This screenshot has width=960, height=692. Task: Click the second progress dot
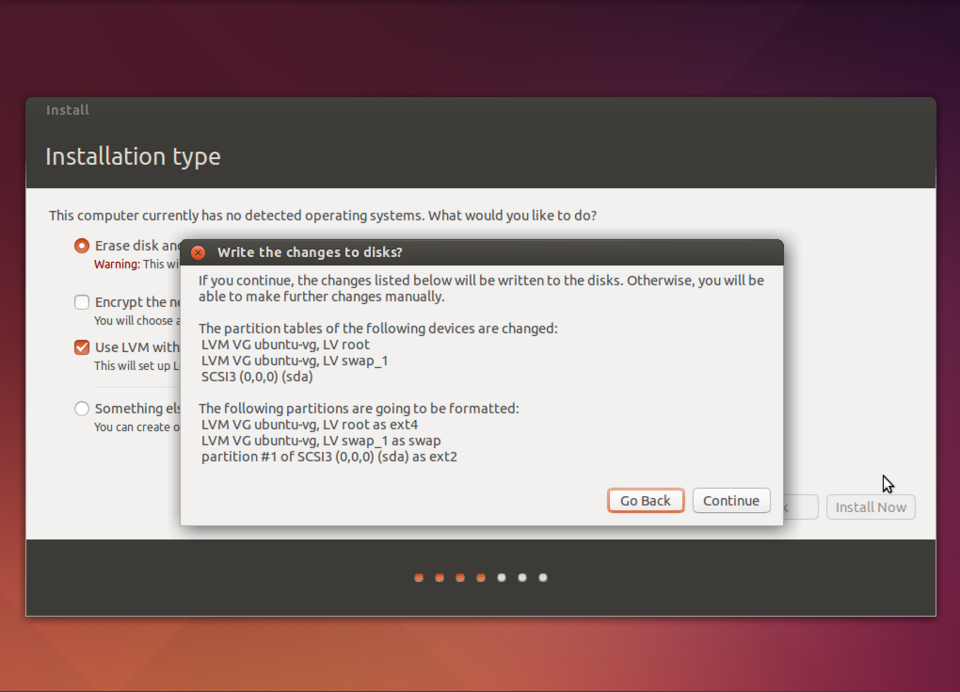[x=439, y=577]
